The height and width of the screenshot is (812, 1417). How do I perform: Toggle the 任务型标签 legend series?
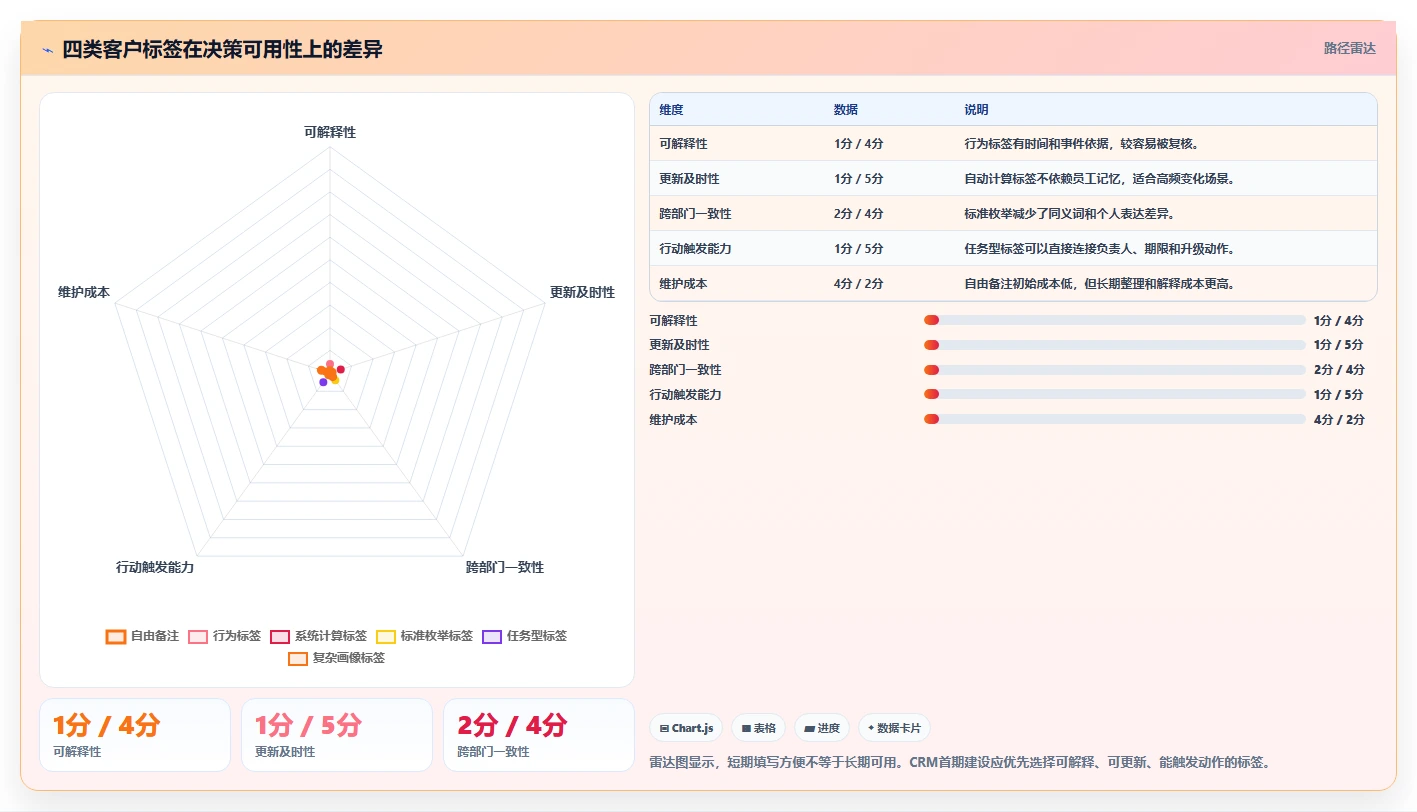click(525, 636)
